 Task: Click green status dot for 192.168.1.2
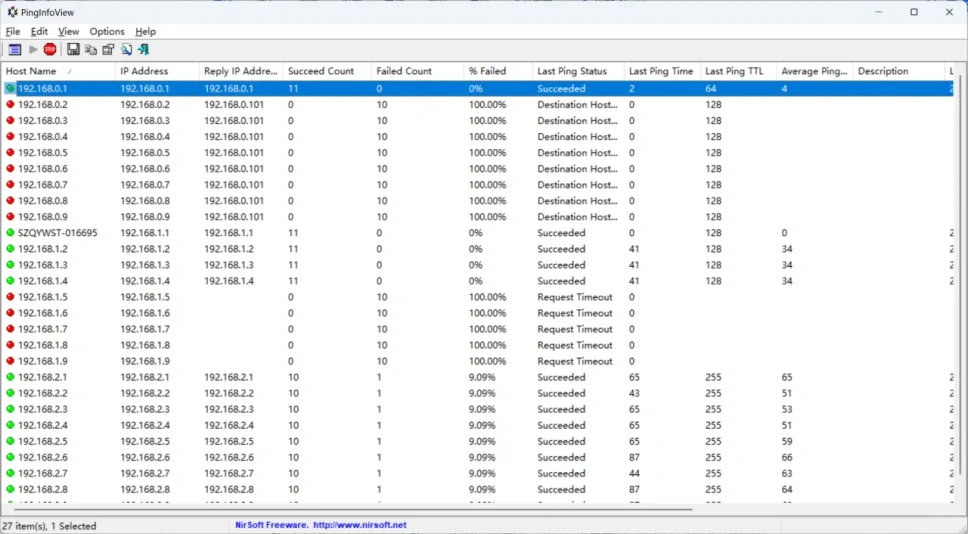pos(10,249)
